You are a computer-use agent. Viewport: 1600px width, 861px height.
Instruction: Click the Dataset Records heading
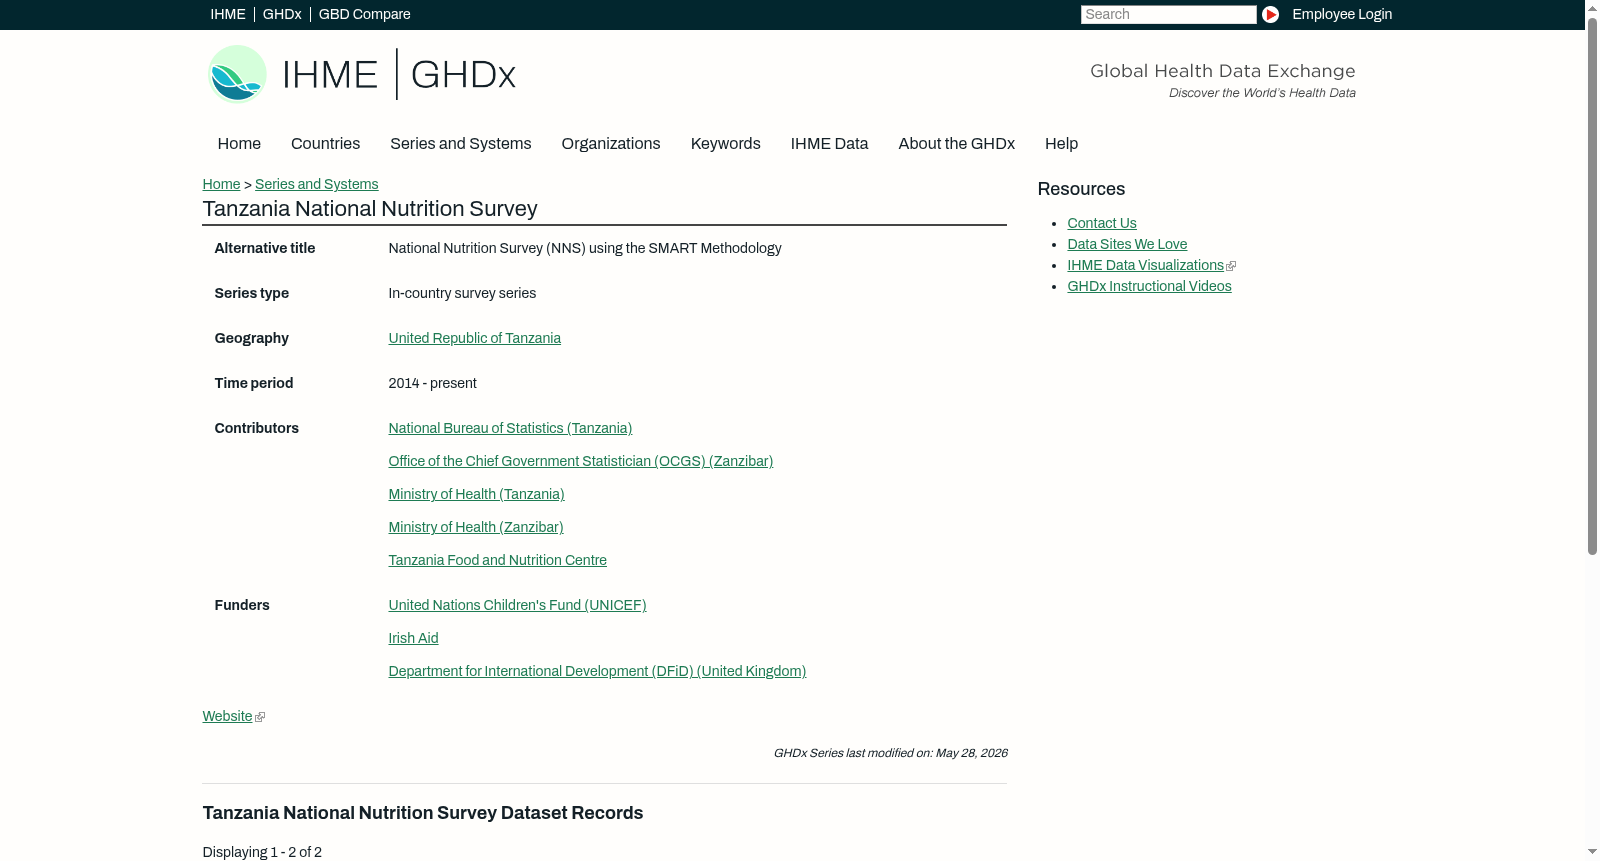coord(423,813)
